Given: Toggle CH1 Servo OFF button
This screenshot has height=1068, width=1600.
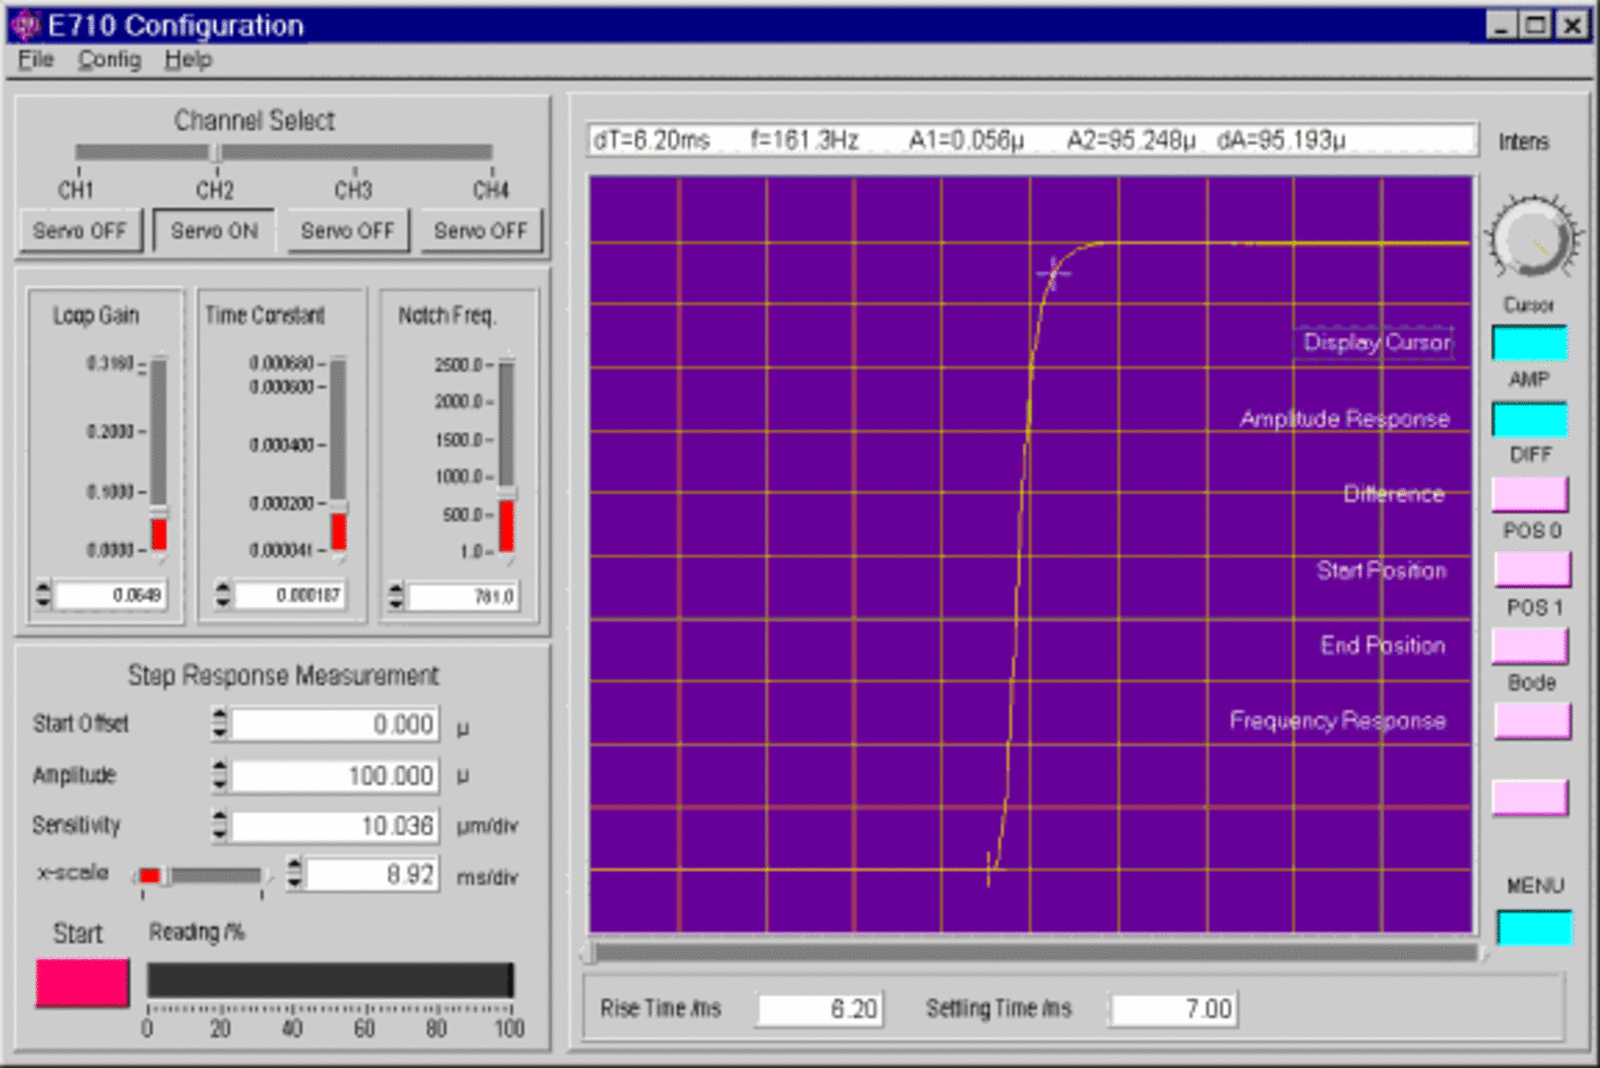Looking at the screenshot, I should point(80,231).
